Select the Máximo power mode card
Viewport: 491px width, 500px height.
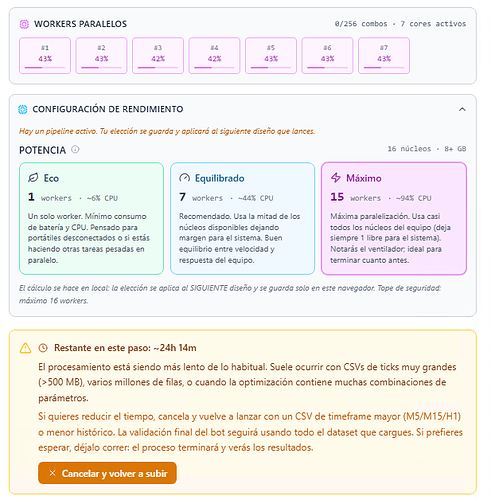[x=394, y=219]
